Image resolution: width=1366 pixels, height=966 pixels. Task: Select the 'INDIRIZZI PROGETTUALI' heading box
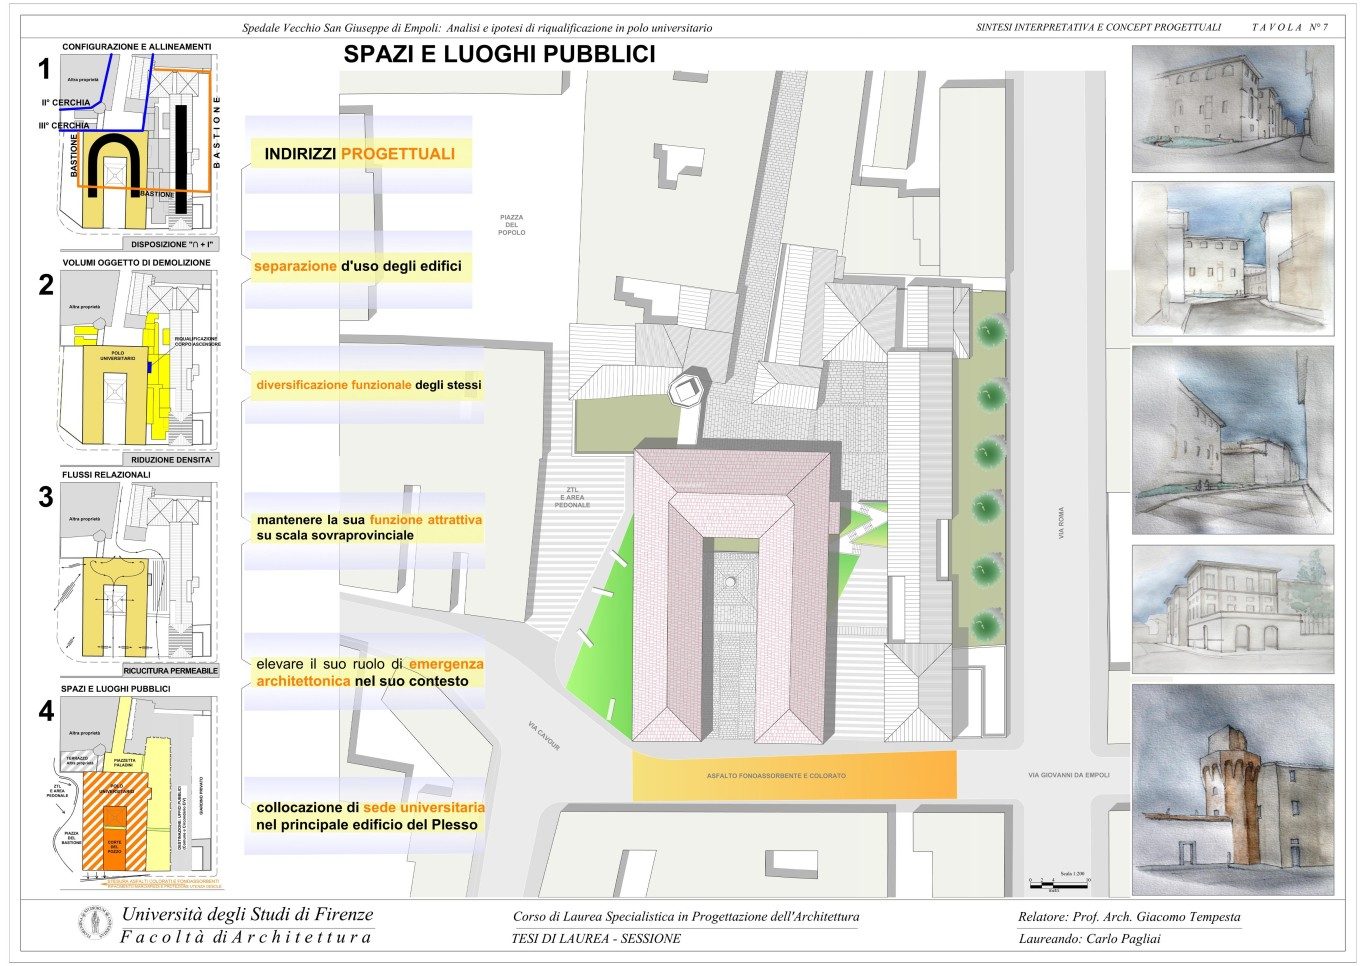pyautogui.click(x=359, y=153)
